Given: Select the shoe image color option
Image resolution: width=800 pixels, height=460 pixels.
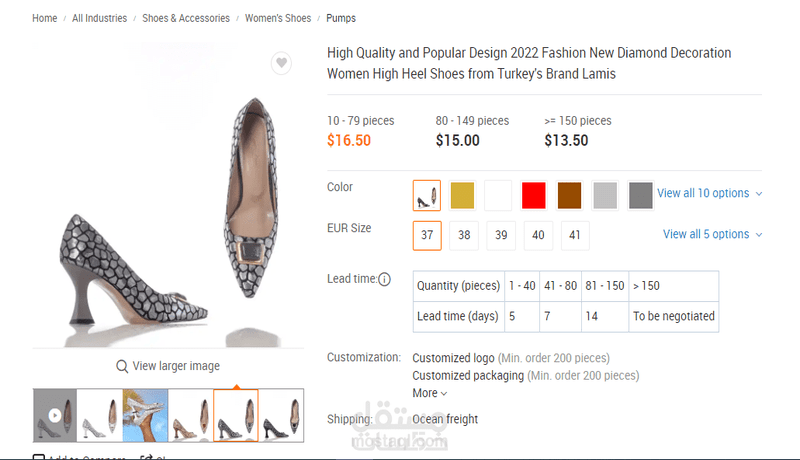Looking at the screenshot, I should 427,194.
